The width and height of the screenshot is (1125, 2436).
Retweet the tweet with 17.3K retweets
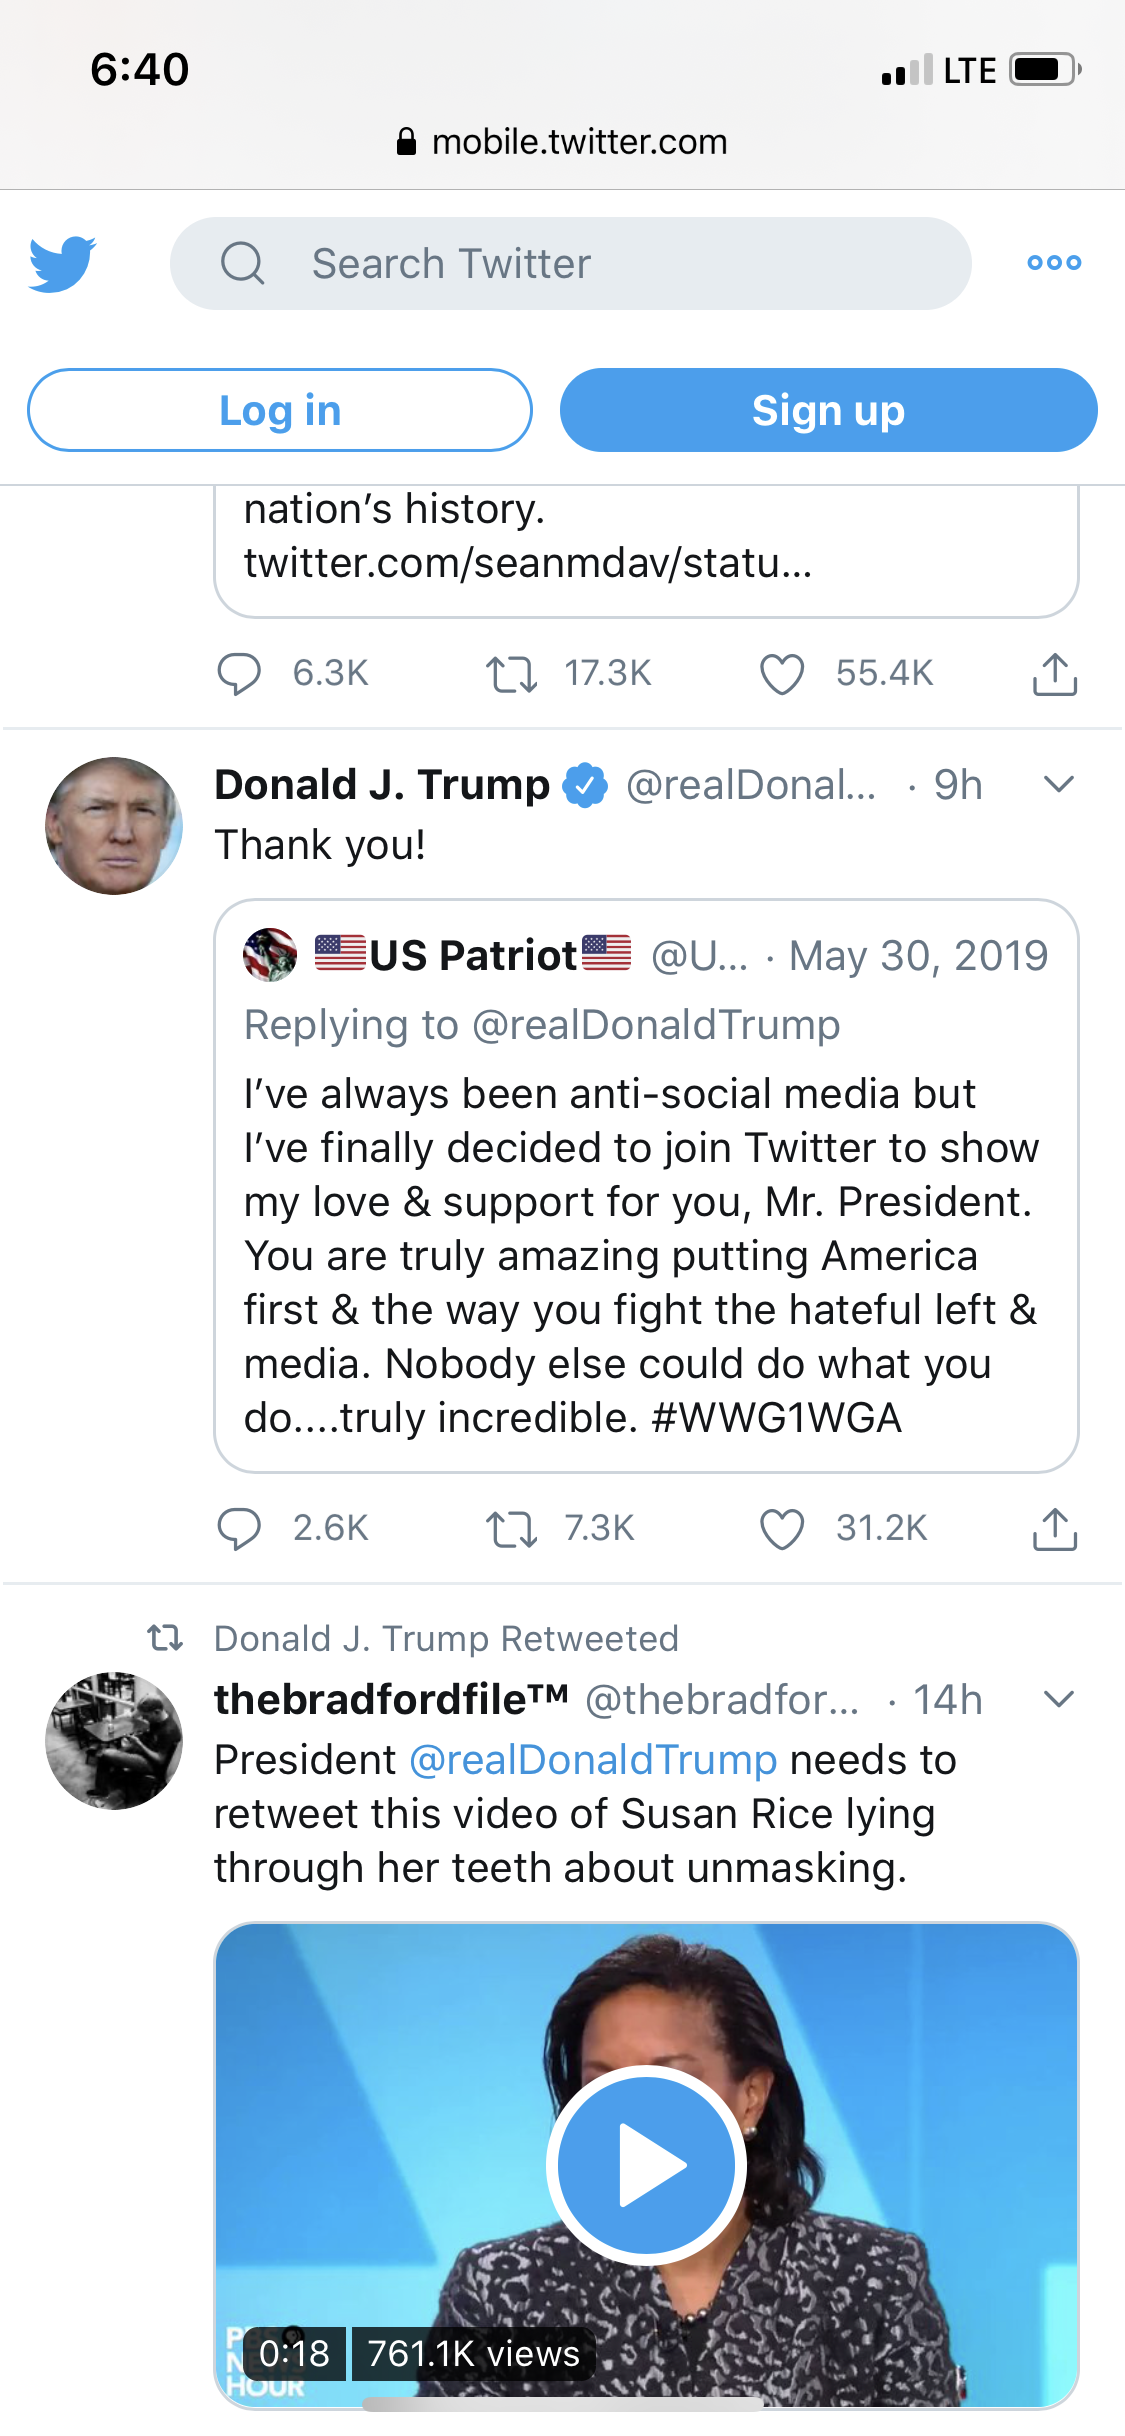point(512,674)
